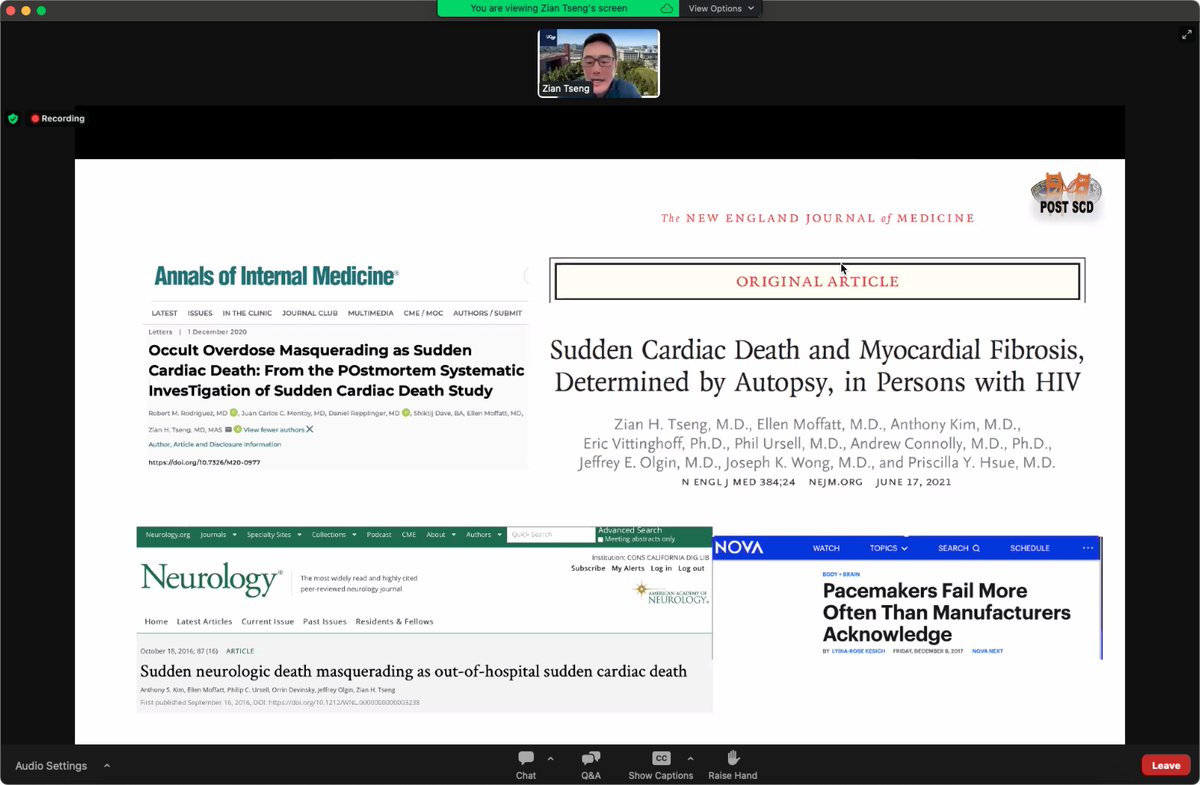Open MULTIMEDIA tab in Annals
1200x785 pixels.
pos(370,313)
